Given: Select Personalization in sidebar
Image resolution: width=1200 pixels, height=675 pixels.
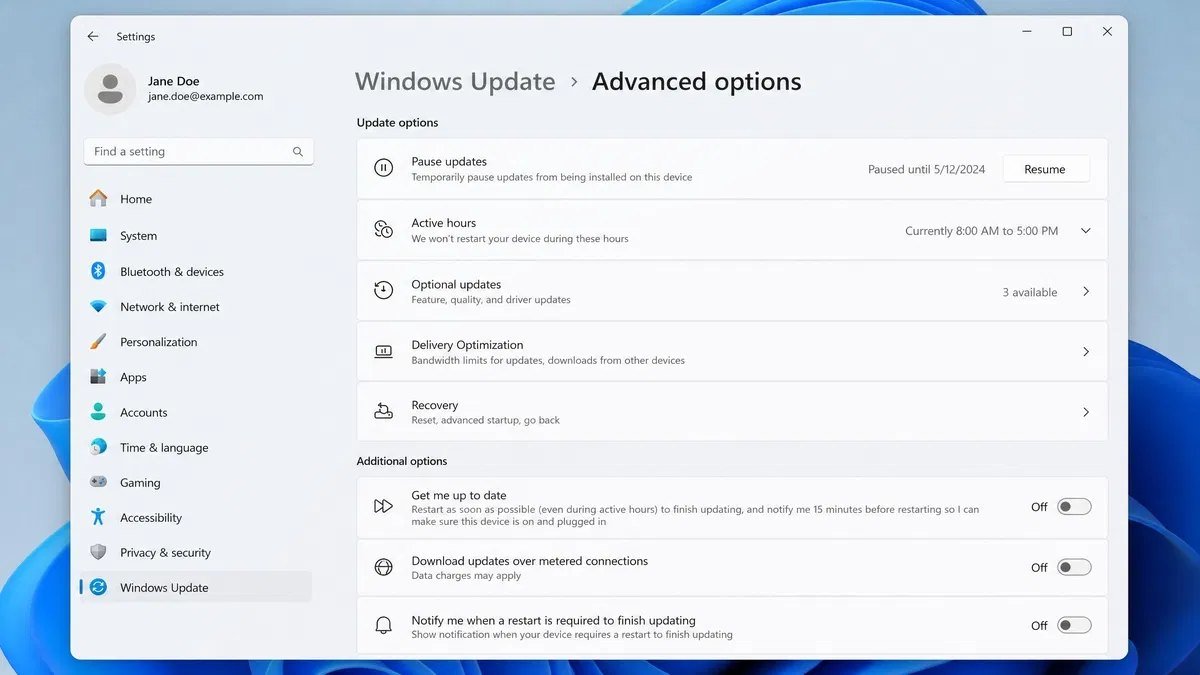Looking at the screenshot, I should 197,342.
